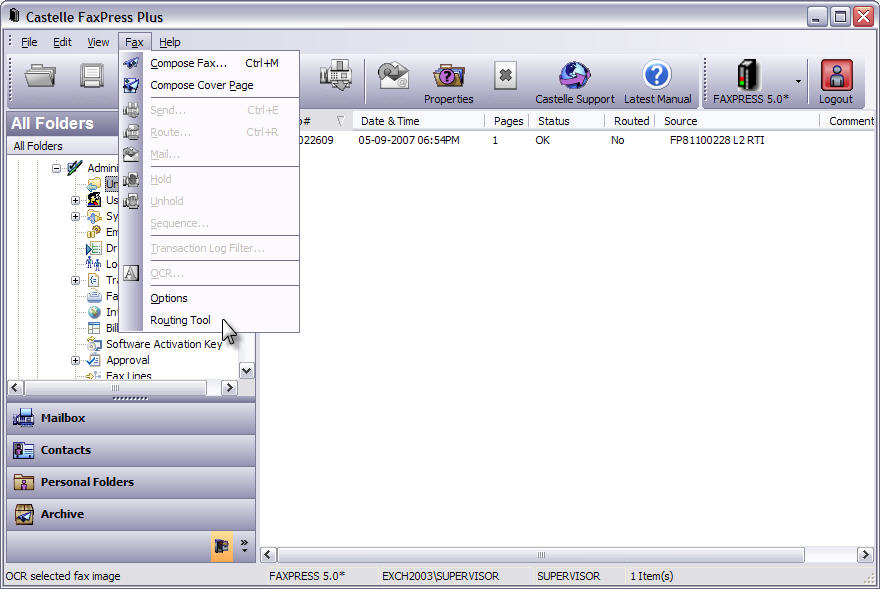Open Properties from the toolbar
The image size is (880, 589).
pos(448,82)
